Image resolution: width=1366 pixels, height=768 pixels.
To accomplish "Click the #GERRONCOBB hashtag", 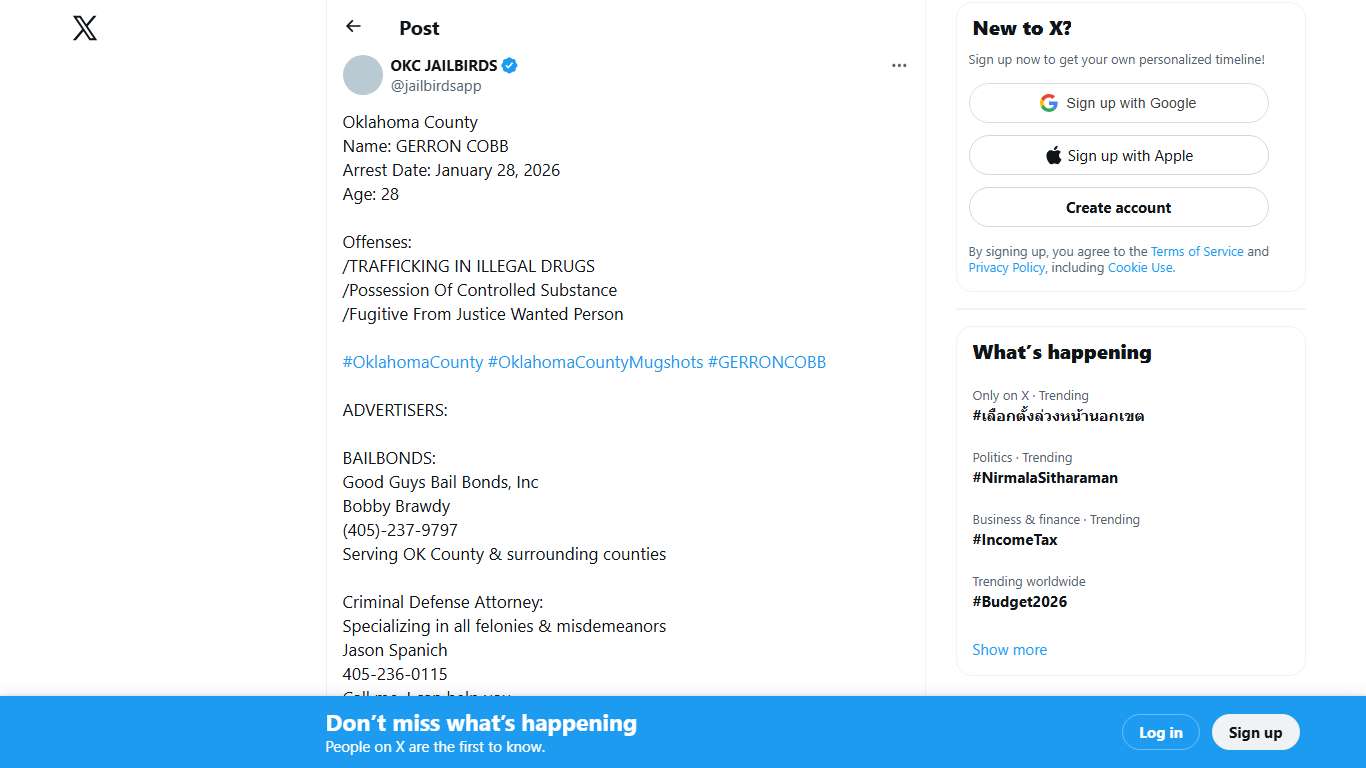I will (x=767, y=362).
